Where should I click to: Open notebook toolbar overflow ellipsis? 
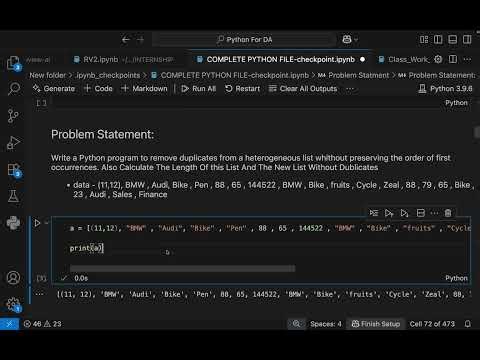pos(350,89)
